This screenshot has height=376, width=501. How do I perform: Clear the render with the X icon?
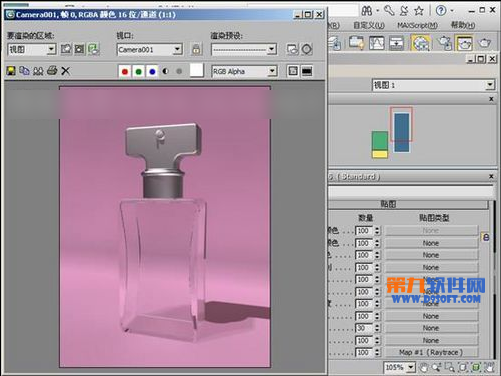[66, 71]
